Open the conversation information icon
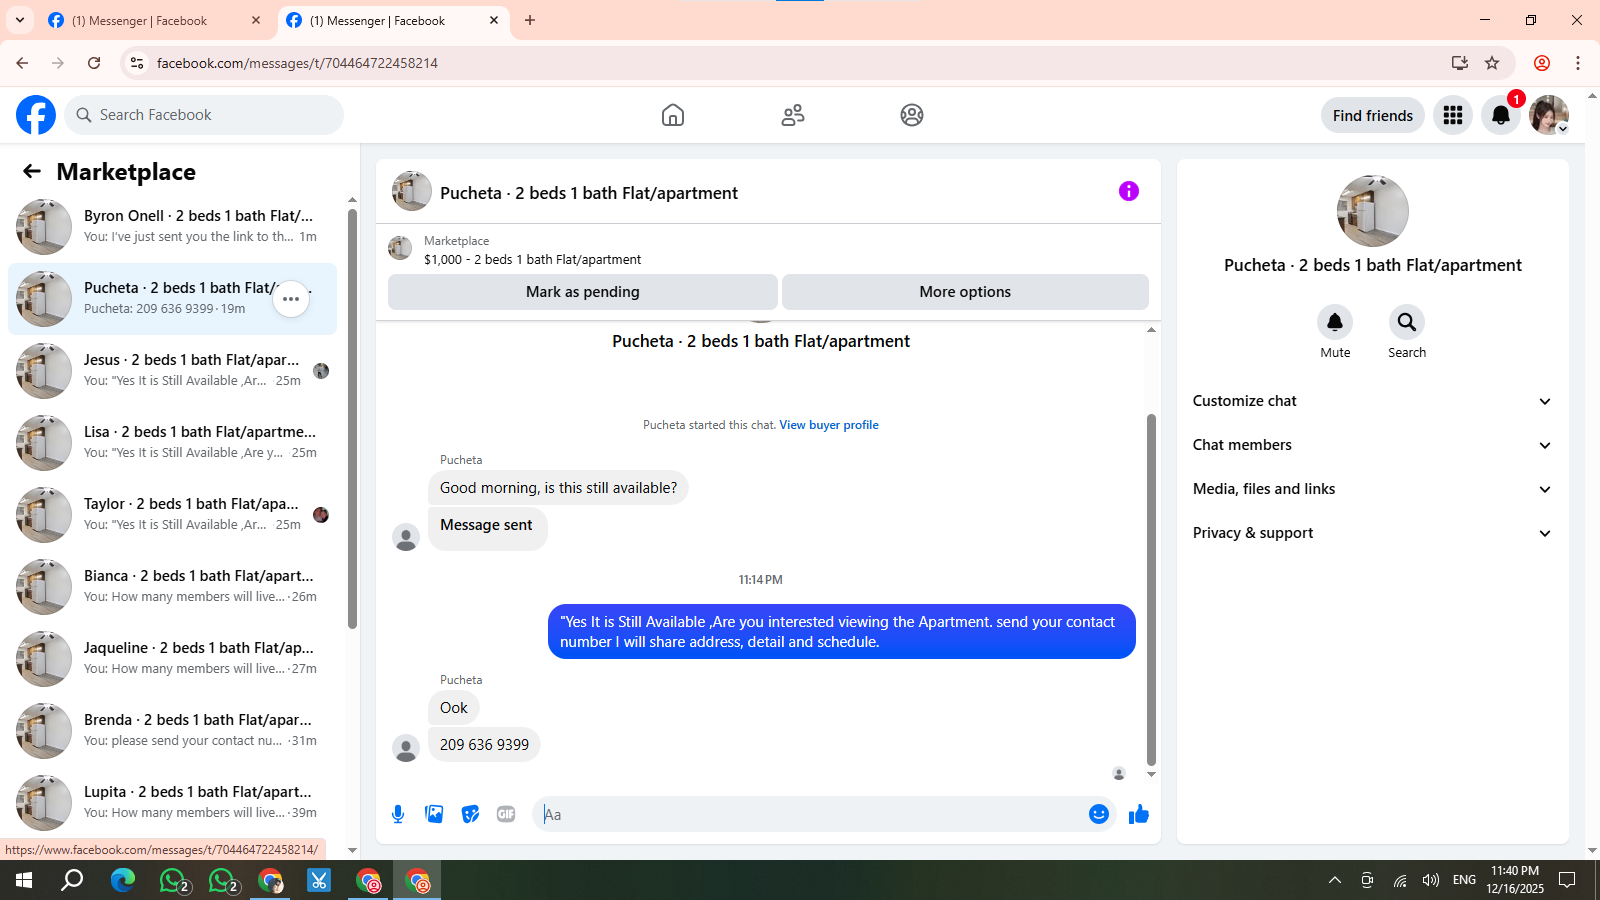Screen dimensions: 1600x900 pyautogui.click(x=1129, y=191)
